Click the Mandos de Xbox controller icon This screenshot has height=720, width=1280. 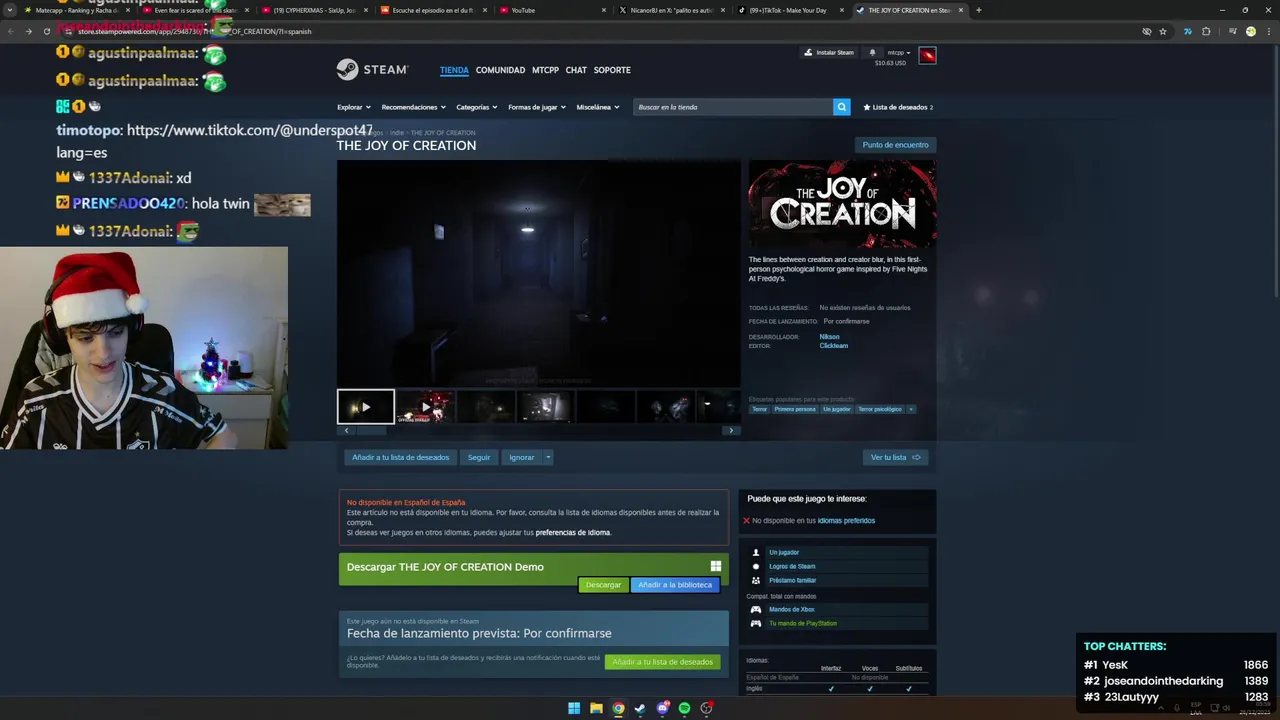tap(756, 609)
